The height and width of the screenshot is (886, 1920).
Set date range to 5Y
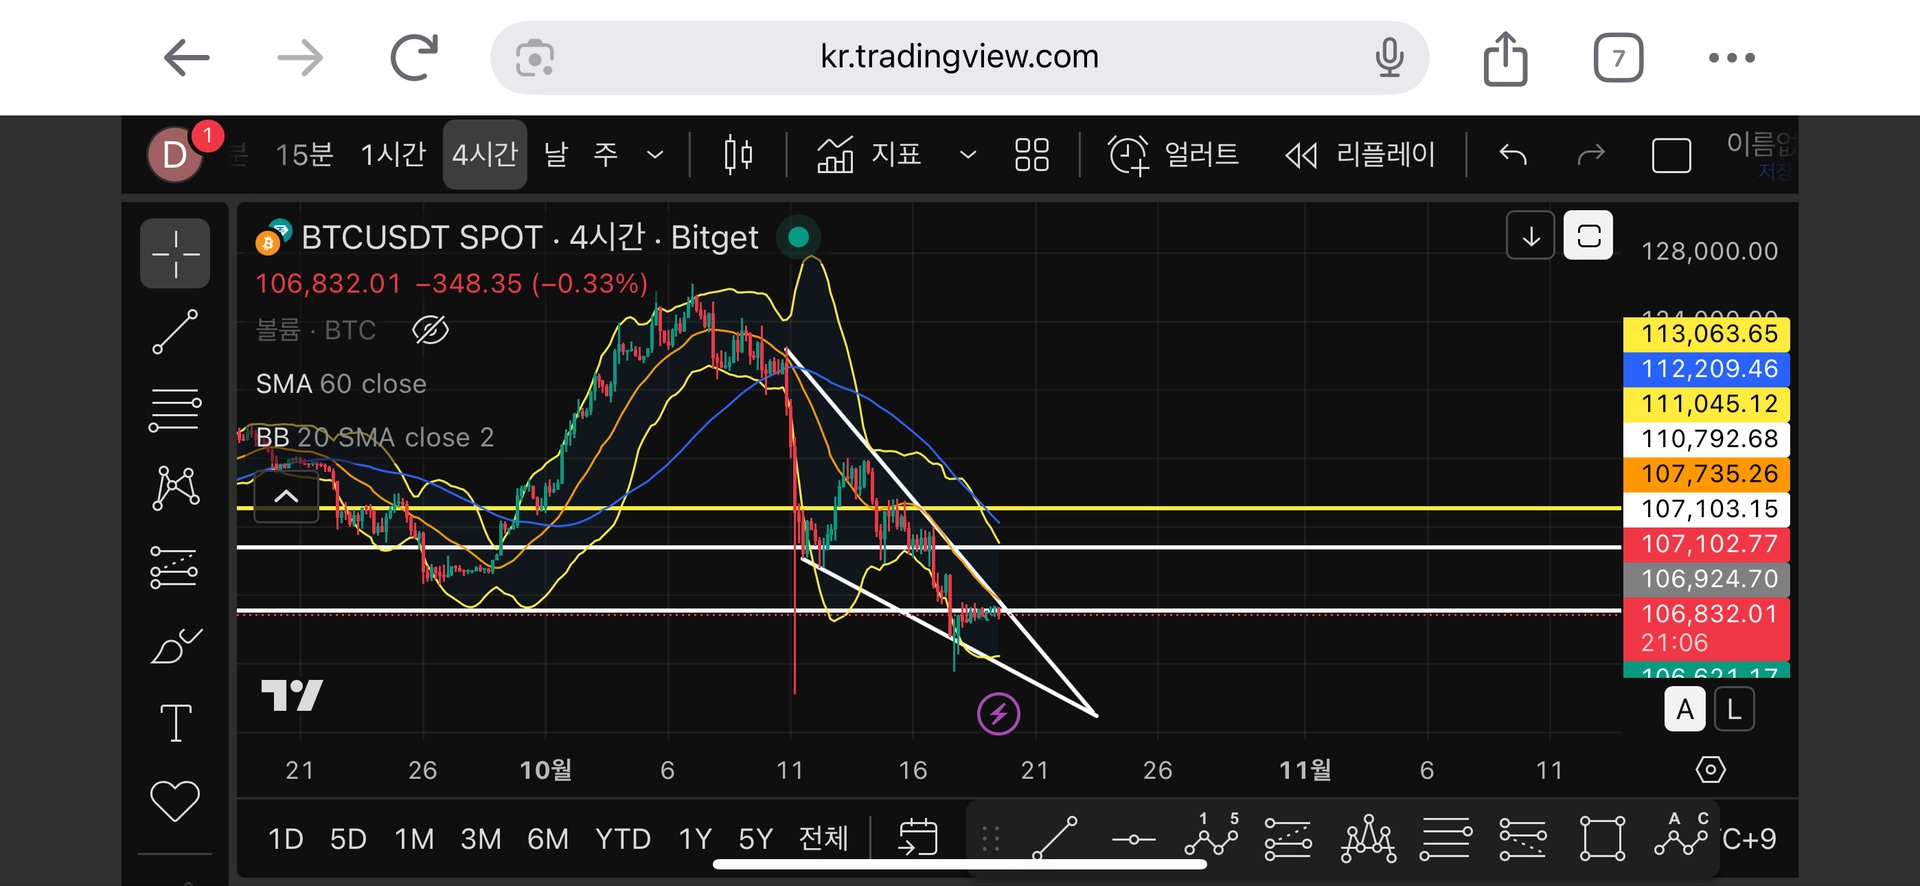pos(756,839)
